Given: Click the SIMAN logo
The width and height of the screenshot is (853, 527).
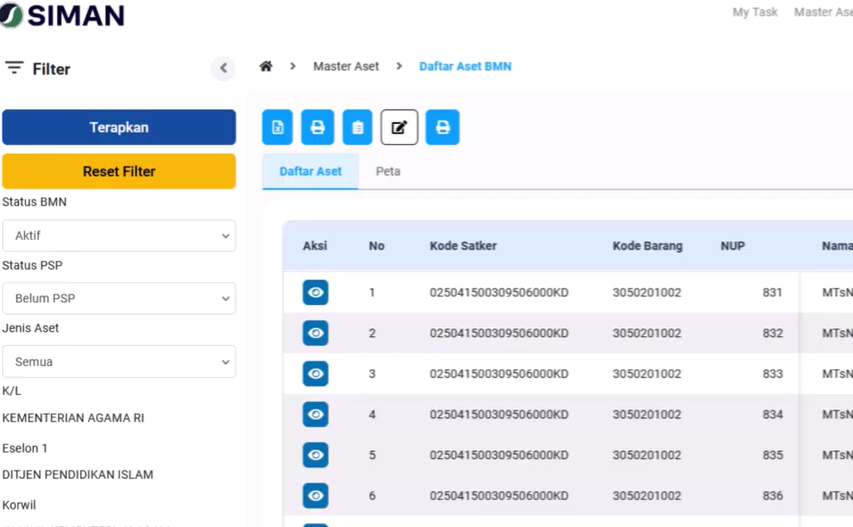Looking at the screenshot, I should [x=63, y=15].
